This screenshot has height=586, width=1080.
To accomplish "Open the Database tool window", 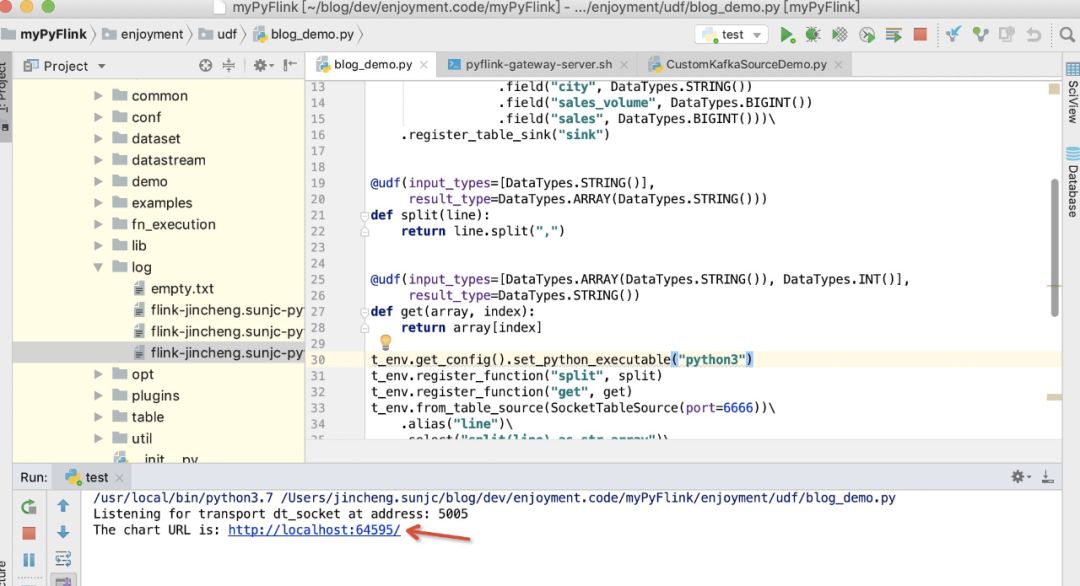I will pos(1072,182).
